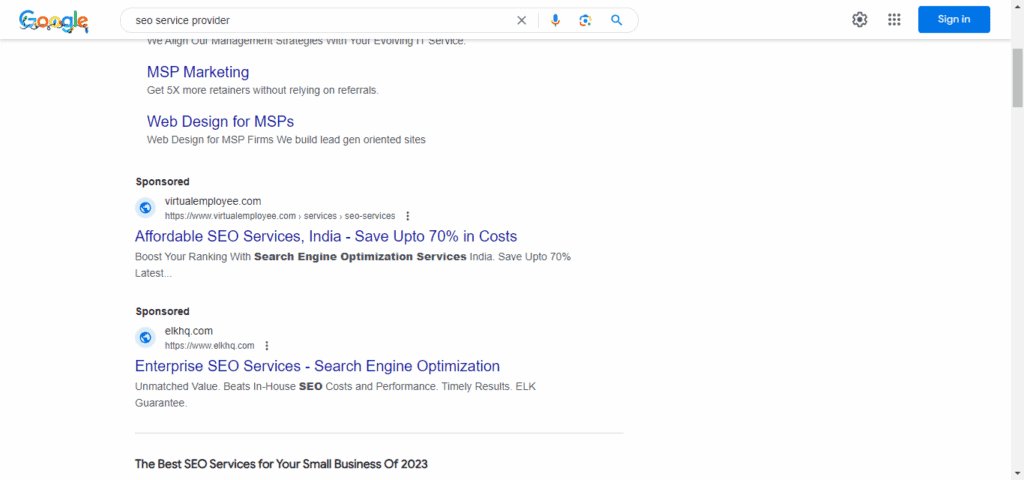The height and width of the screenshot is (480, 1024).
Task: Click 'The Best SEO Services for Your Small Business' heading
Action: pos(281,464)
